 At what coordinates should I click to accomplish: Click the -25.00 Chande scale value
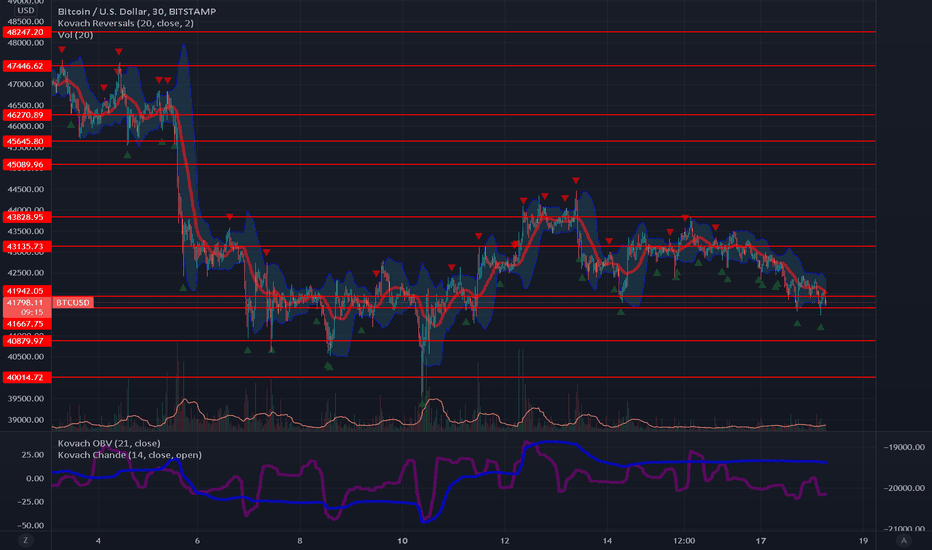click(30, 502)
